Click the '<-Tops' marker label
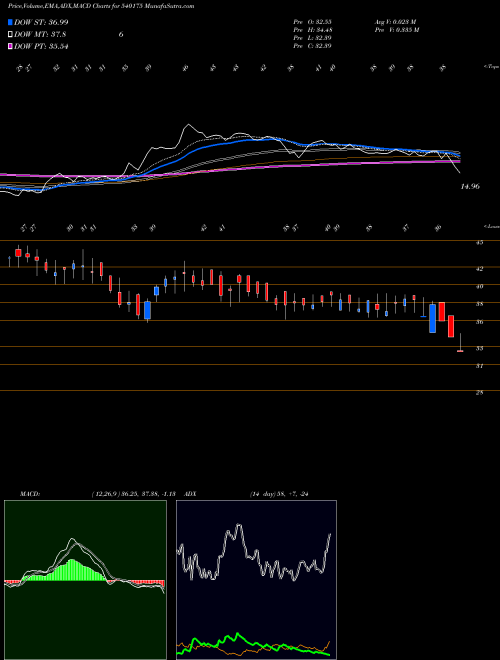 point(491,67)
